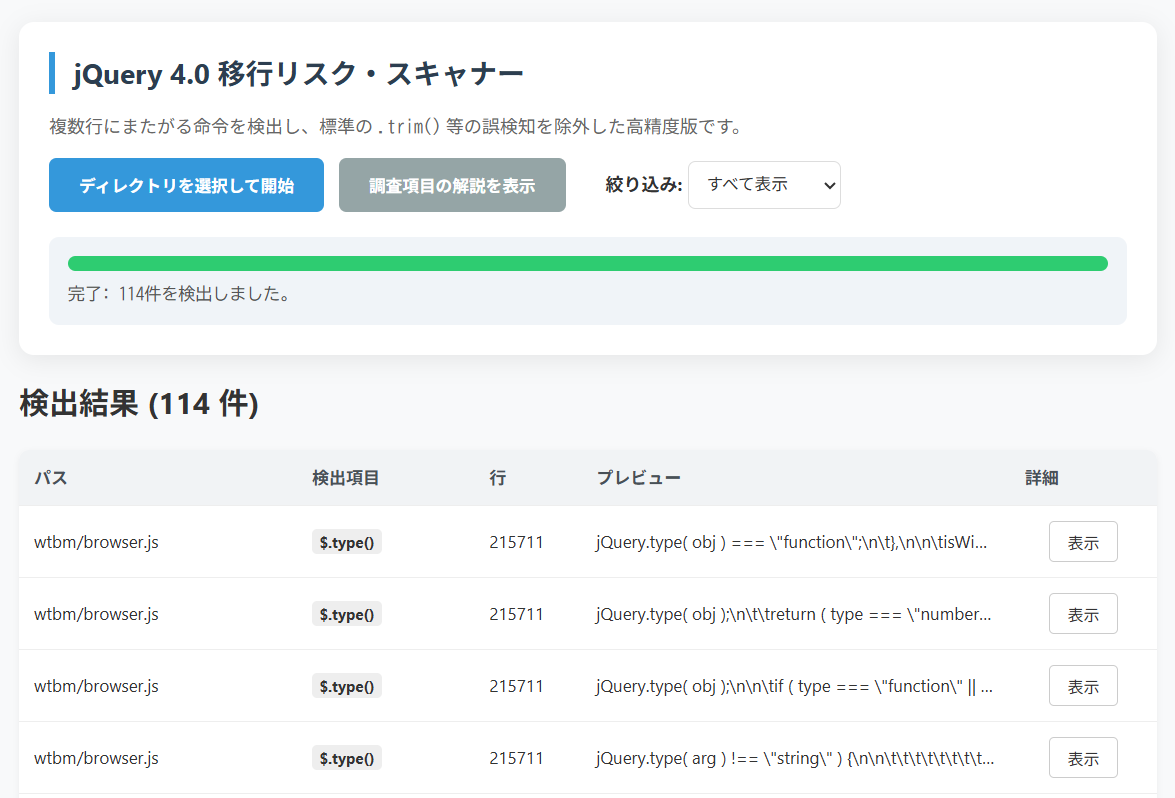The height and width of the screenshot is (798, 1175).
Task: Click wtbm/browser.js path in the jQuery.type( arg ) row
Action: click(97, 758)
